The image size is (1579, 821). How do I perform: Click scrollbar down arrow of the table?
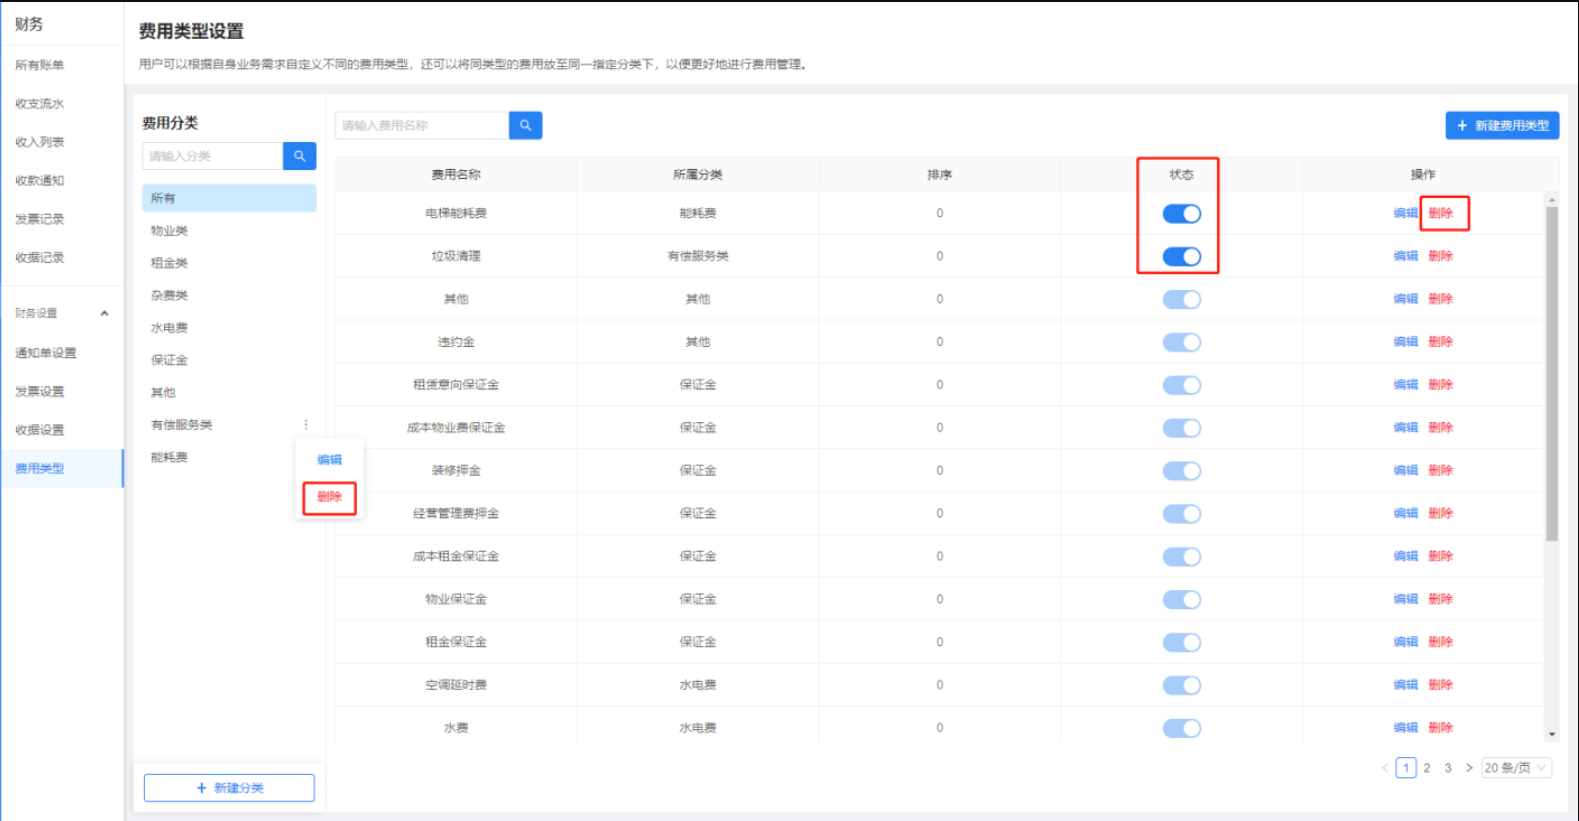[1552, 734]
